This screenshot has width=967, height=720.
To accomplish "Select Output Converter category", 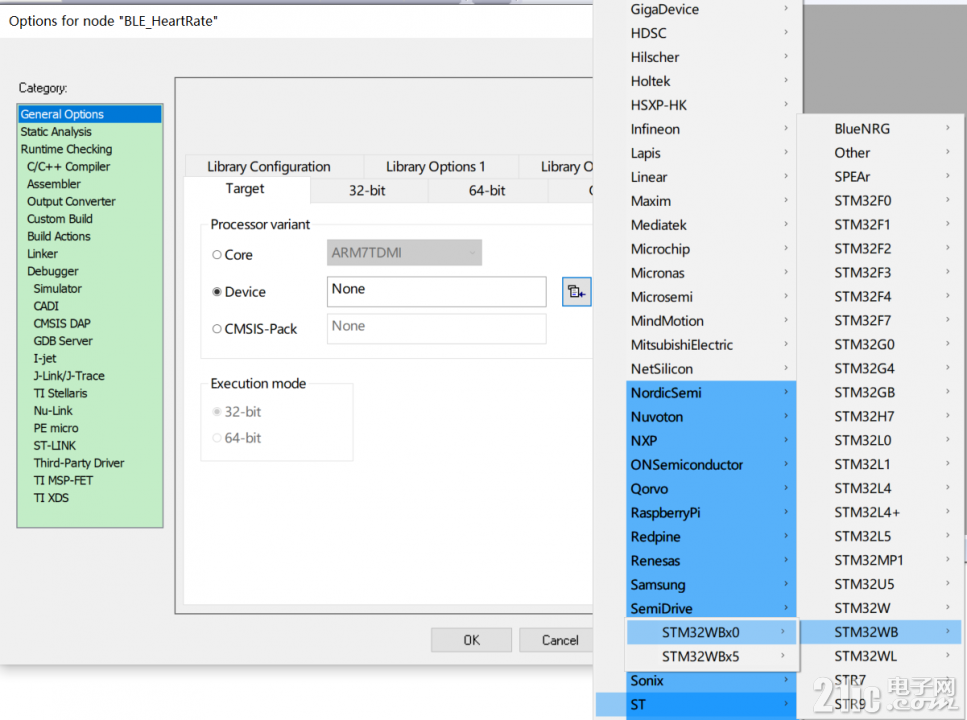I will [x=90, y=201].
